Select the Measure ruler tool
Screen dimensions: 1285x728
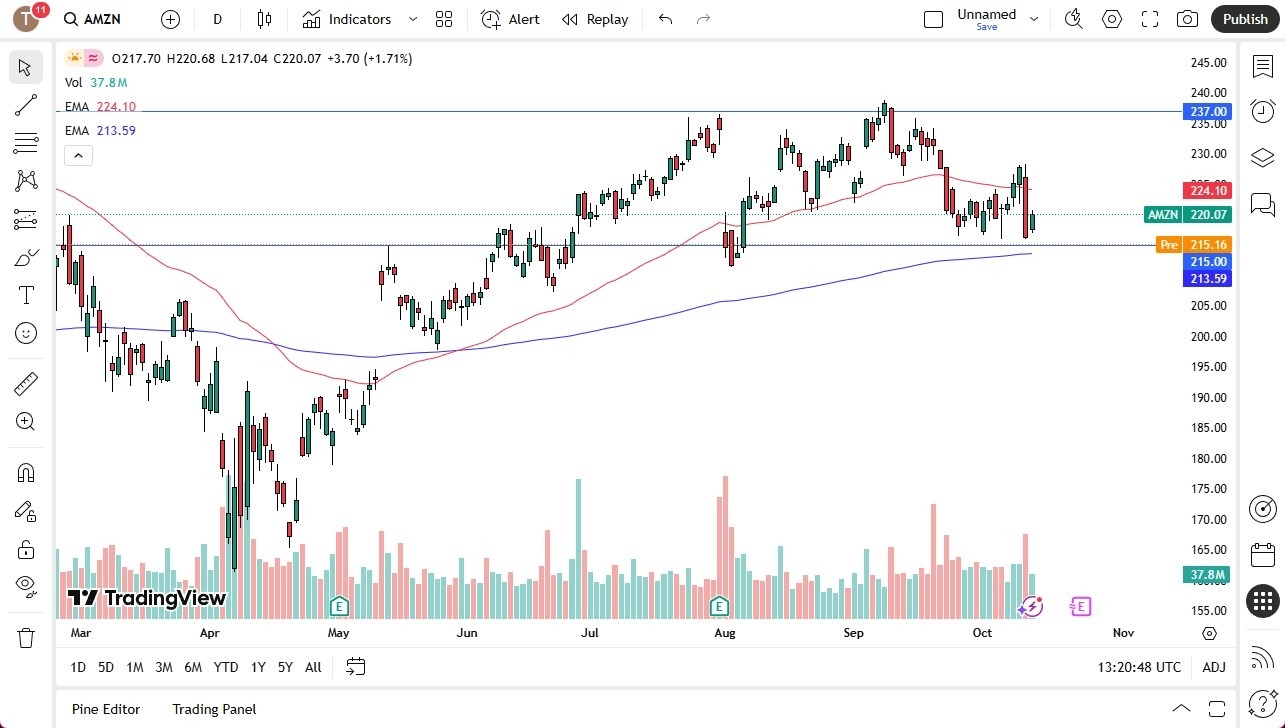(25, 383)
